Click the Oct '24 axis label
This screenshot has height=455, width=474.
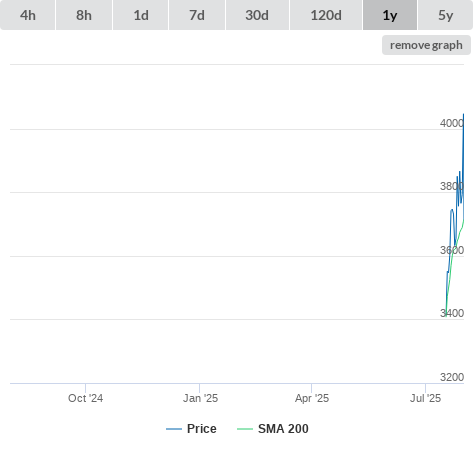(x=86, y=398)
